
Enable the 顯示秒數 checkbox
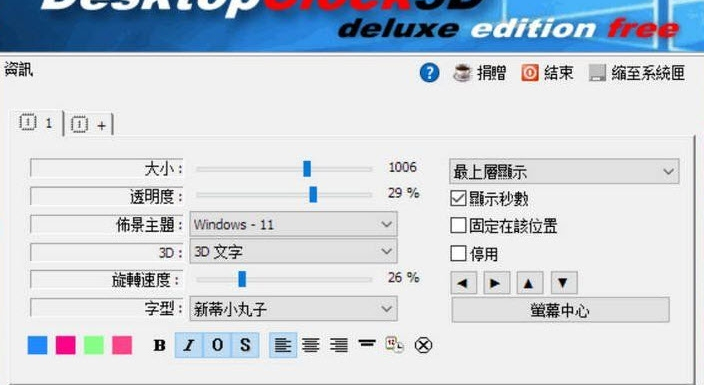[458, 198]
